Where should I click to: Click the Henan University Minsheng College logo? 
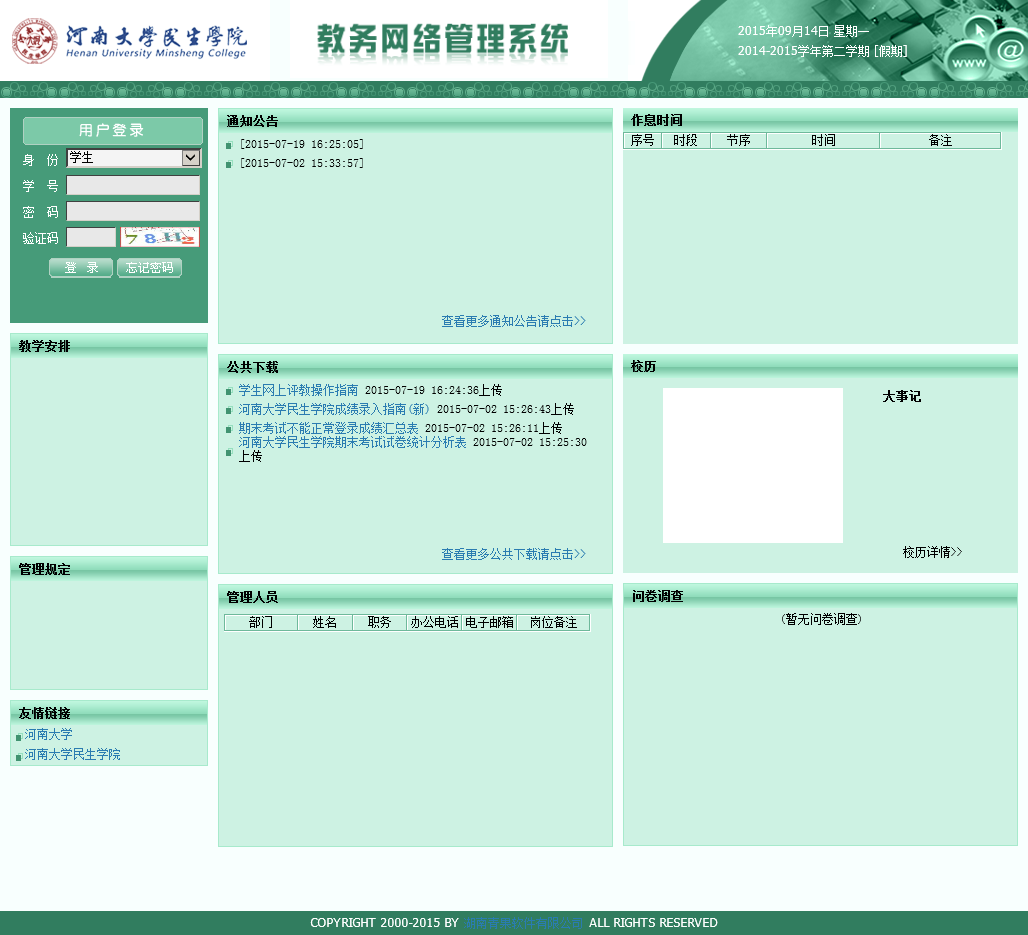(x=129, y=41)
